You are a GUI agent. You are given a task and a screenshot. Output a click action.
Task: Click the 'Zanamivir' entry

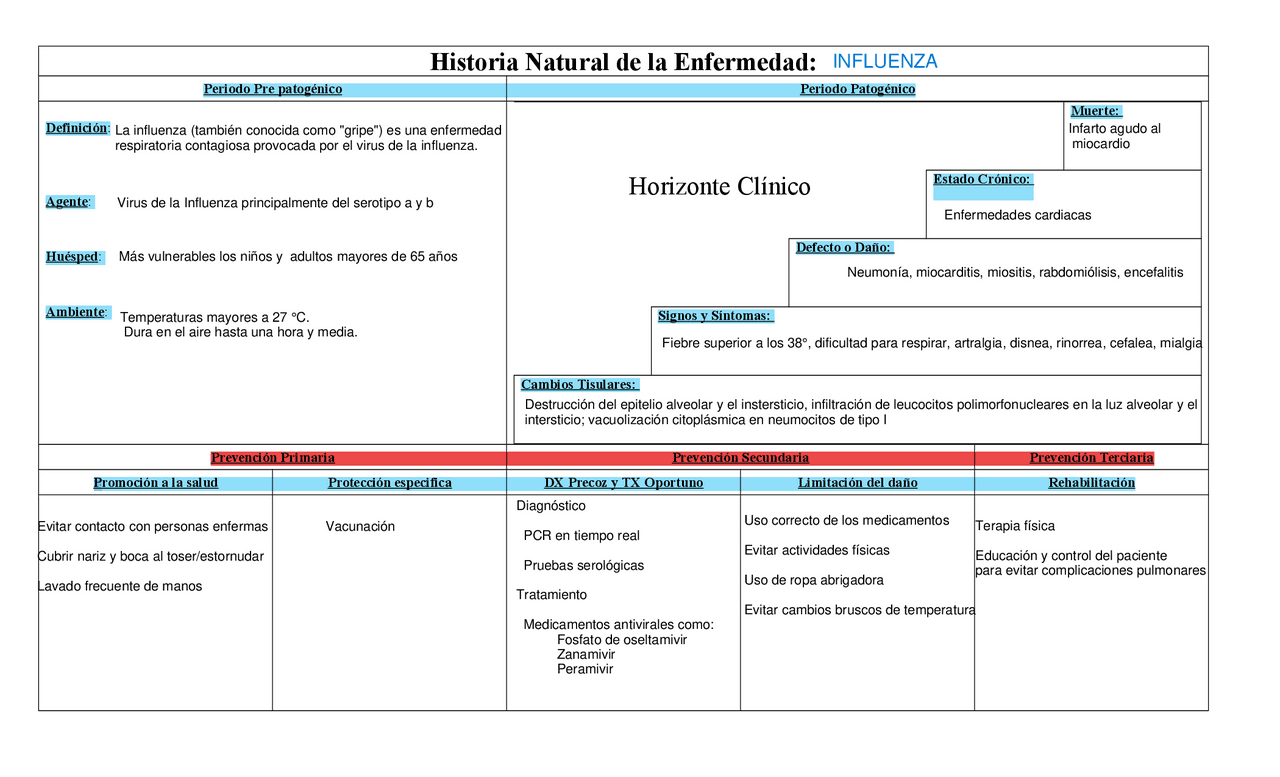click(x=586, y=655)
